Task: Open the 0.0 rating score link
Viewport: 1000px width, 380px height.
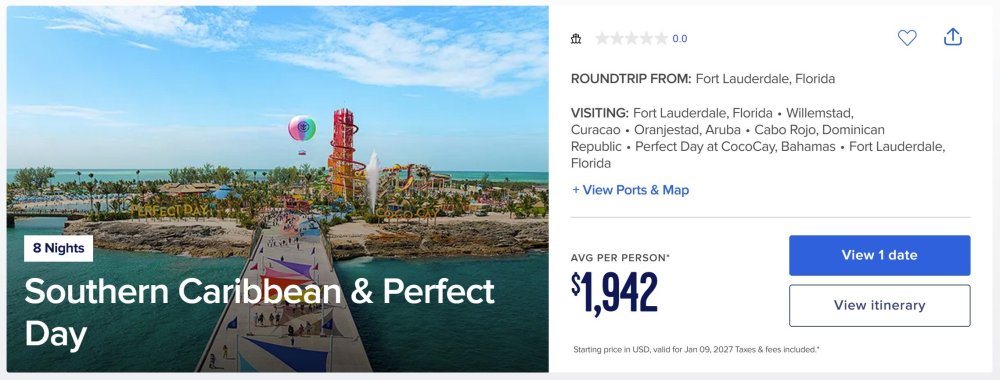Action: pos(680,39)
